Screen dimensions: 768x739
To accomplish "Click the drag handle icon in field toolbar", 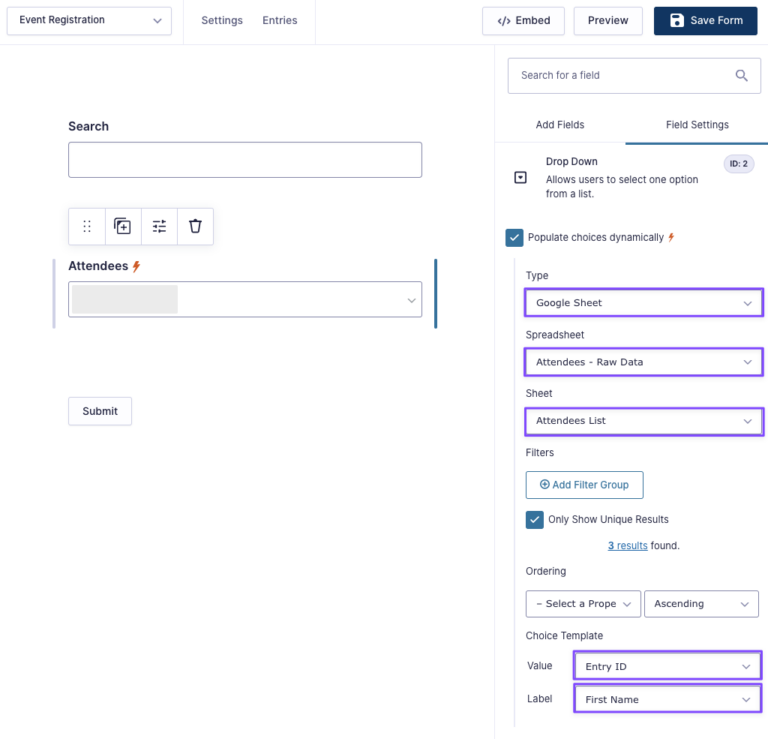I will [87, 226].
